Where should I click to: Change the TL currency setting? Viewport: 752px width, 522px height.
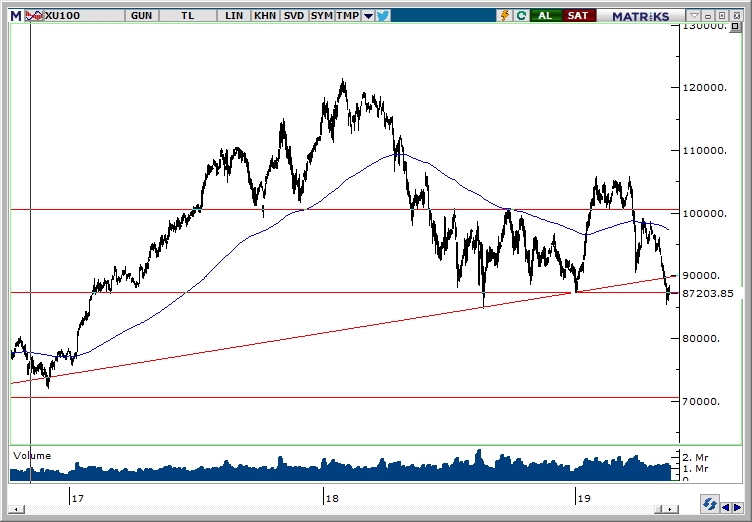coord(188,16)
